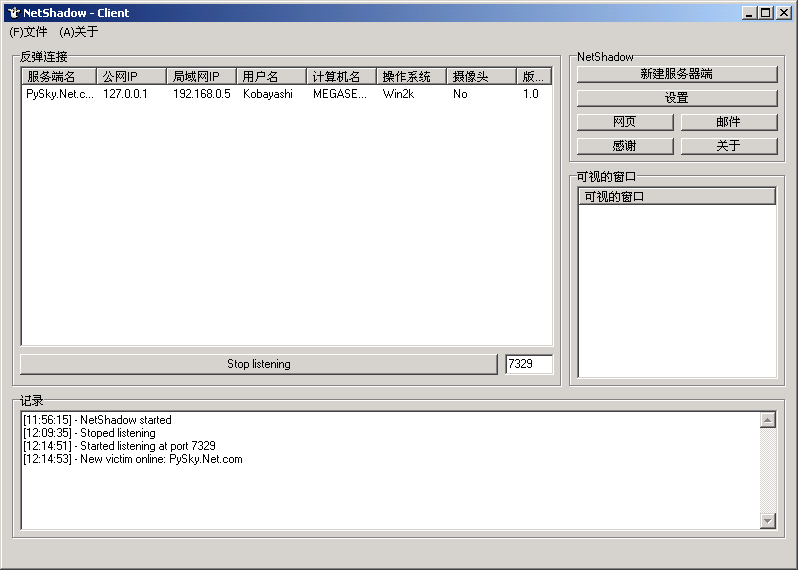Screen dimensions: 798x570
Task: Open 设置 settings button
Action: [676, 98]
